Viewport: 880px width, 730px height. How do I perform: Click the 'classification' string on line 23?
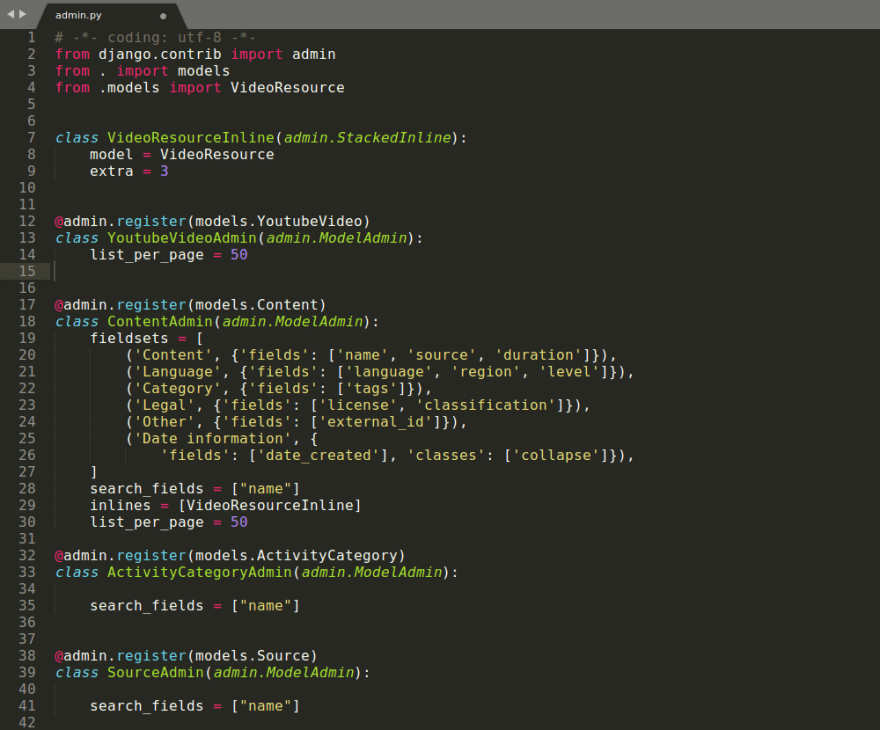486,405
